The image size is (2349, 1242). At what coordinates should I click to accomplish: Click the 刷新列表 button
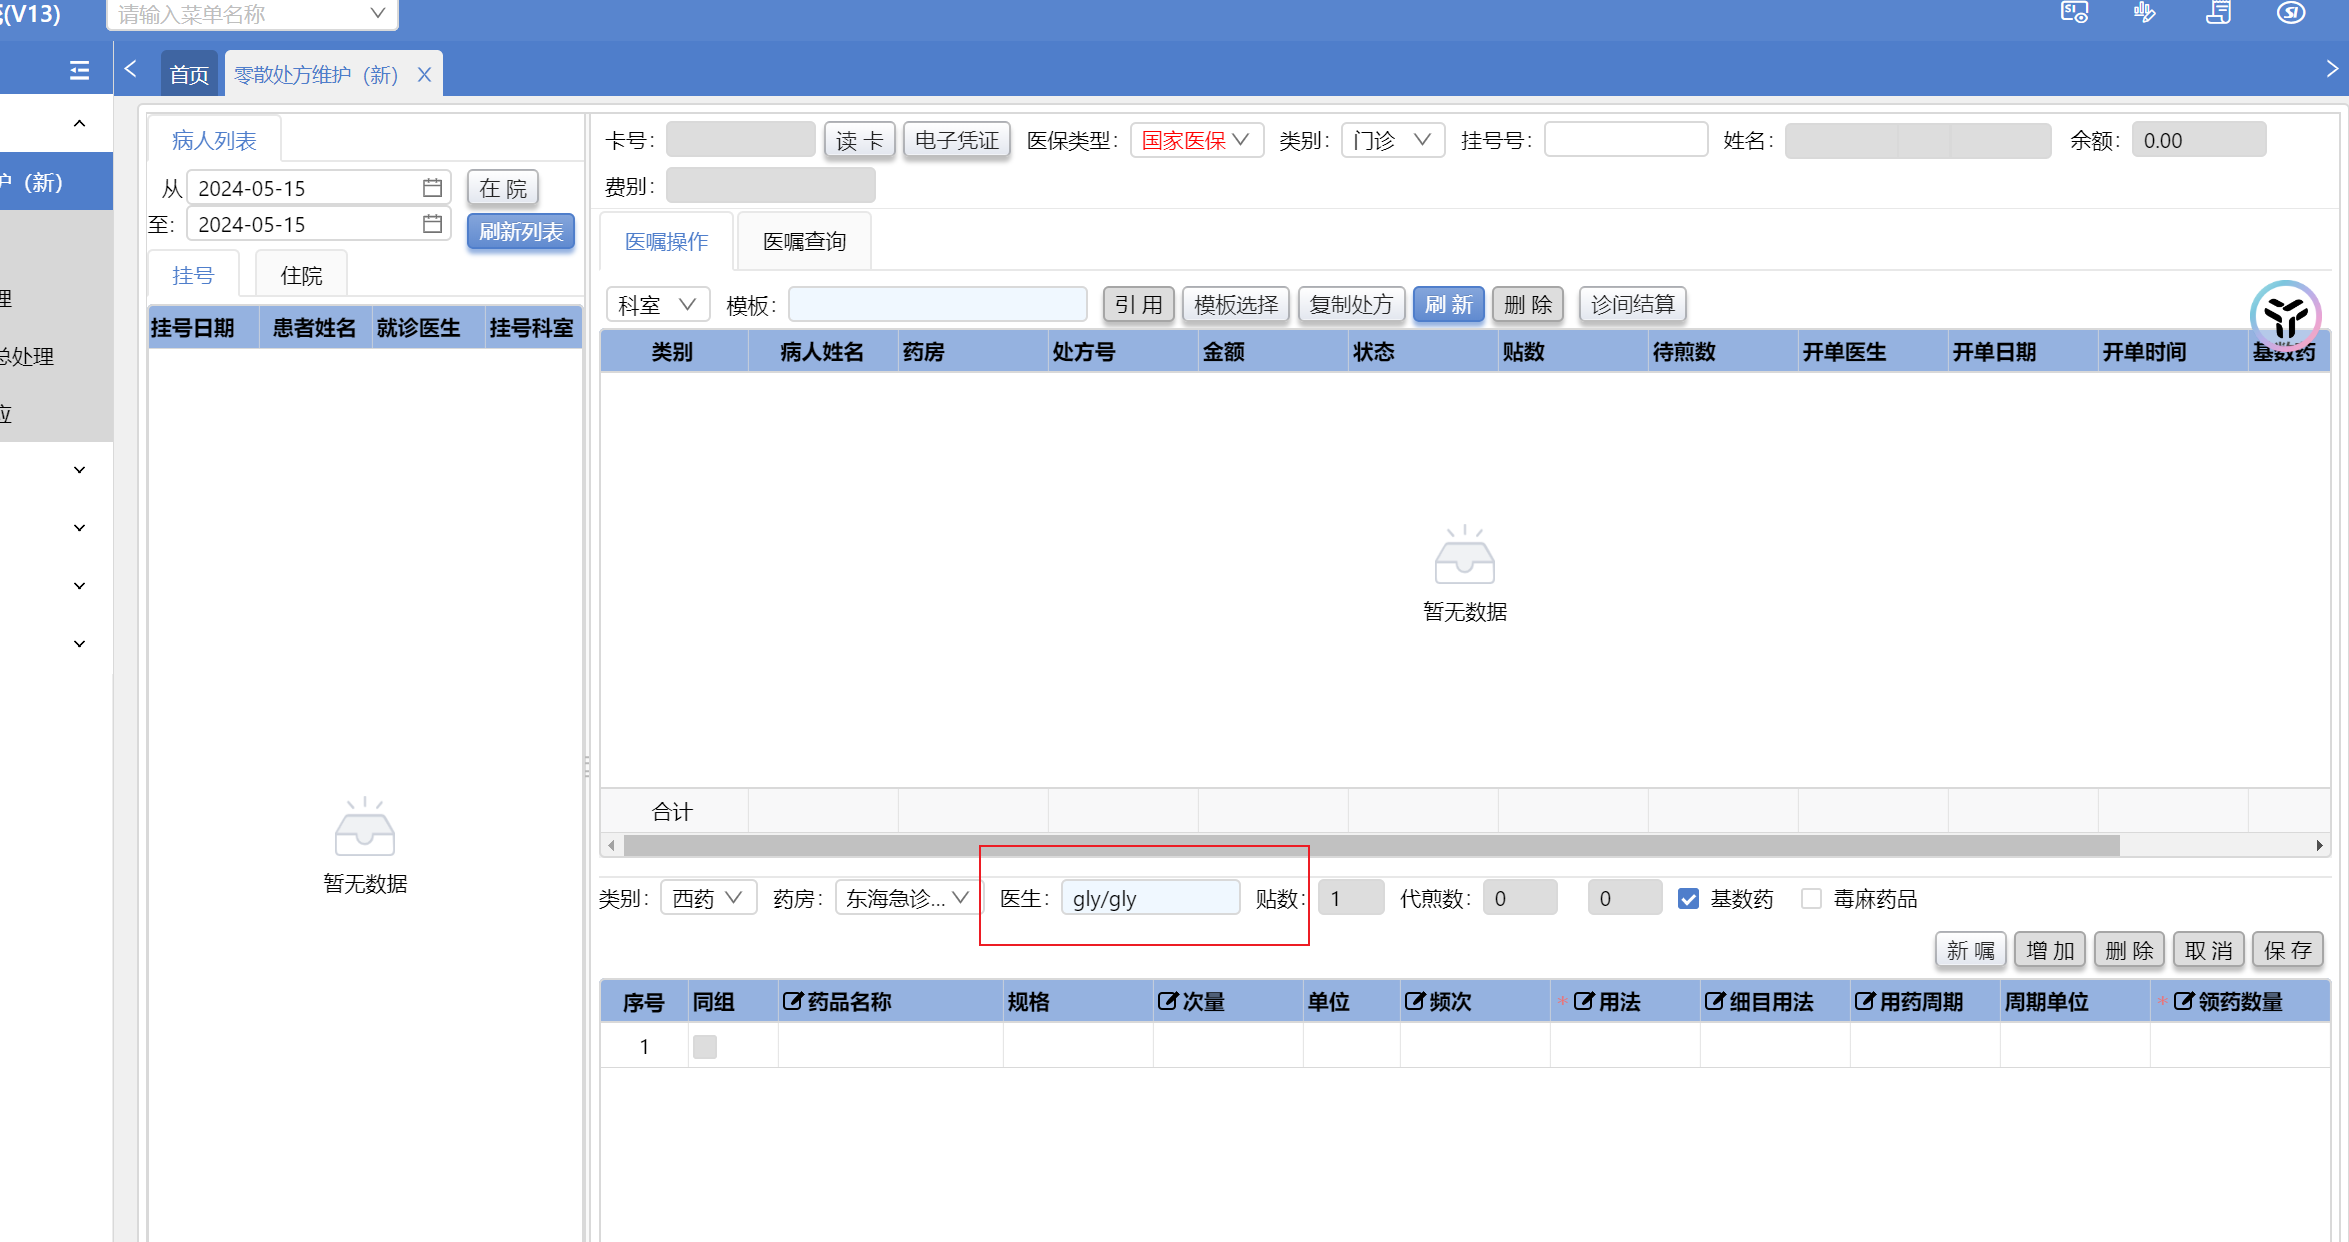(x=520, y=232)
